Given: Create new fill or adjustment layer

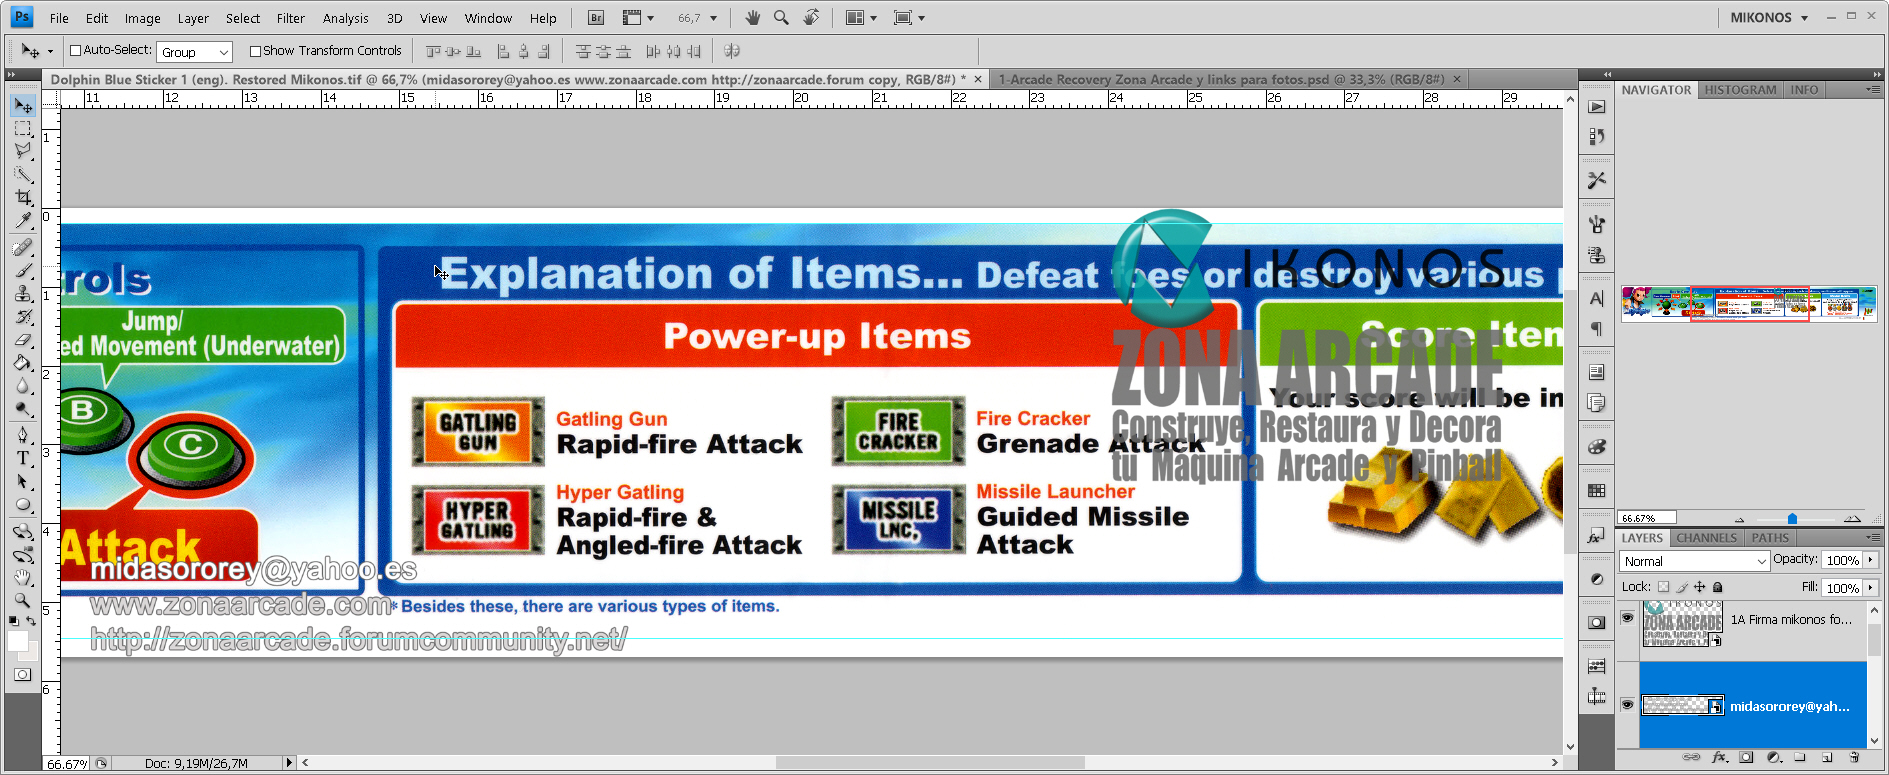Looking at the screenshot, I should tap(1773, 757).
